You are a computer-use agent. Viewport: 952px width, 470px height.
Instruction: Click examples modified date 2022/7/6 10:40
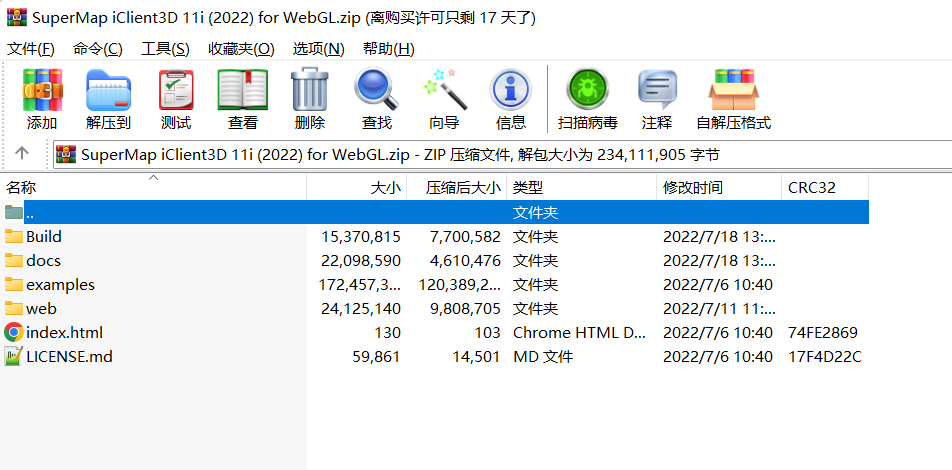[x=718, y=284]
